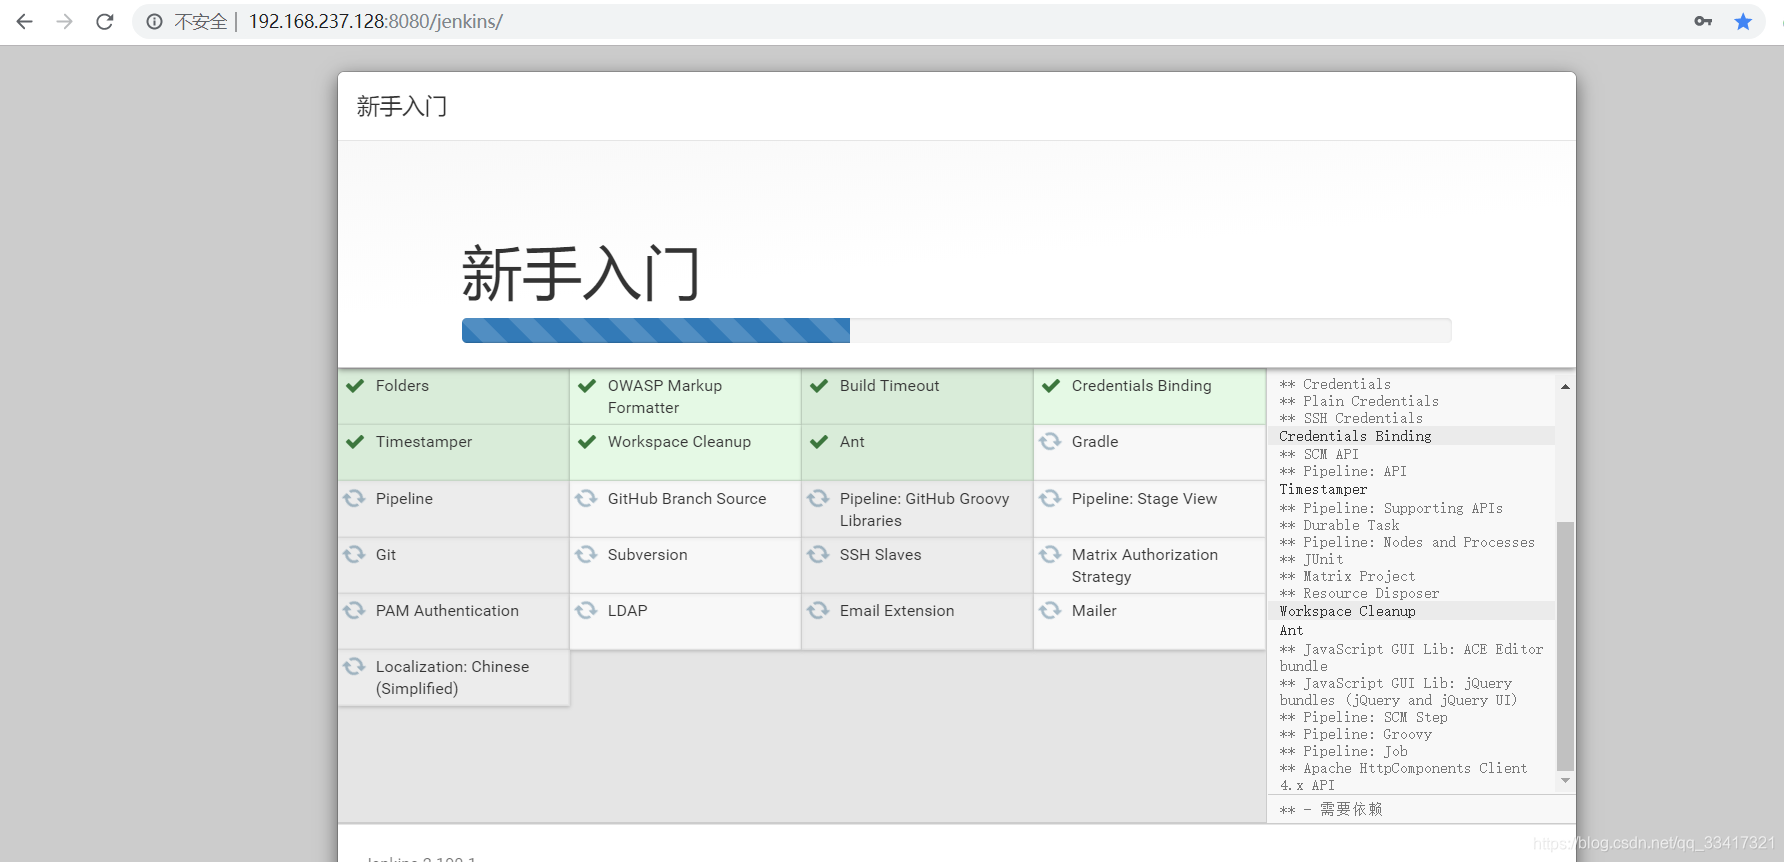The height and width of the screenshot is (862, 1784).
Task: Click the pending sync icon for Git
Action: coord(354,554)
